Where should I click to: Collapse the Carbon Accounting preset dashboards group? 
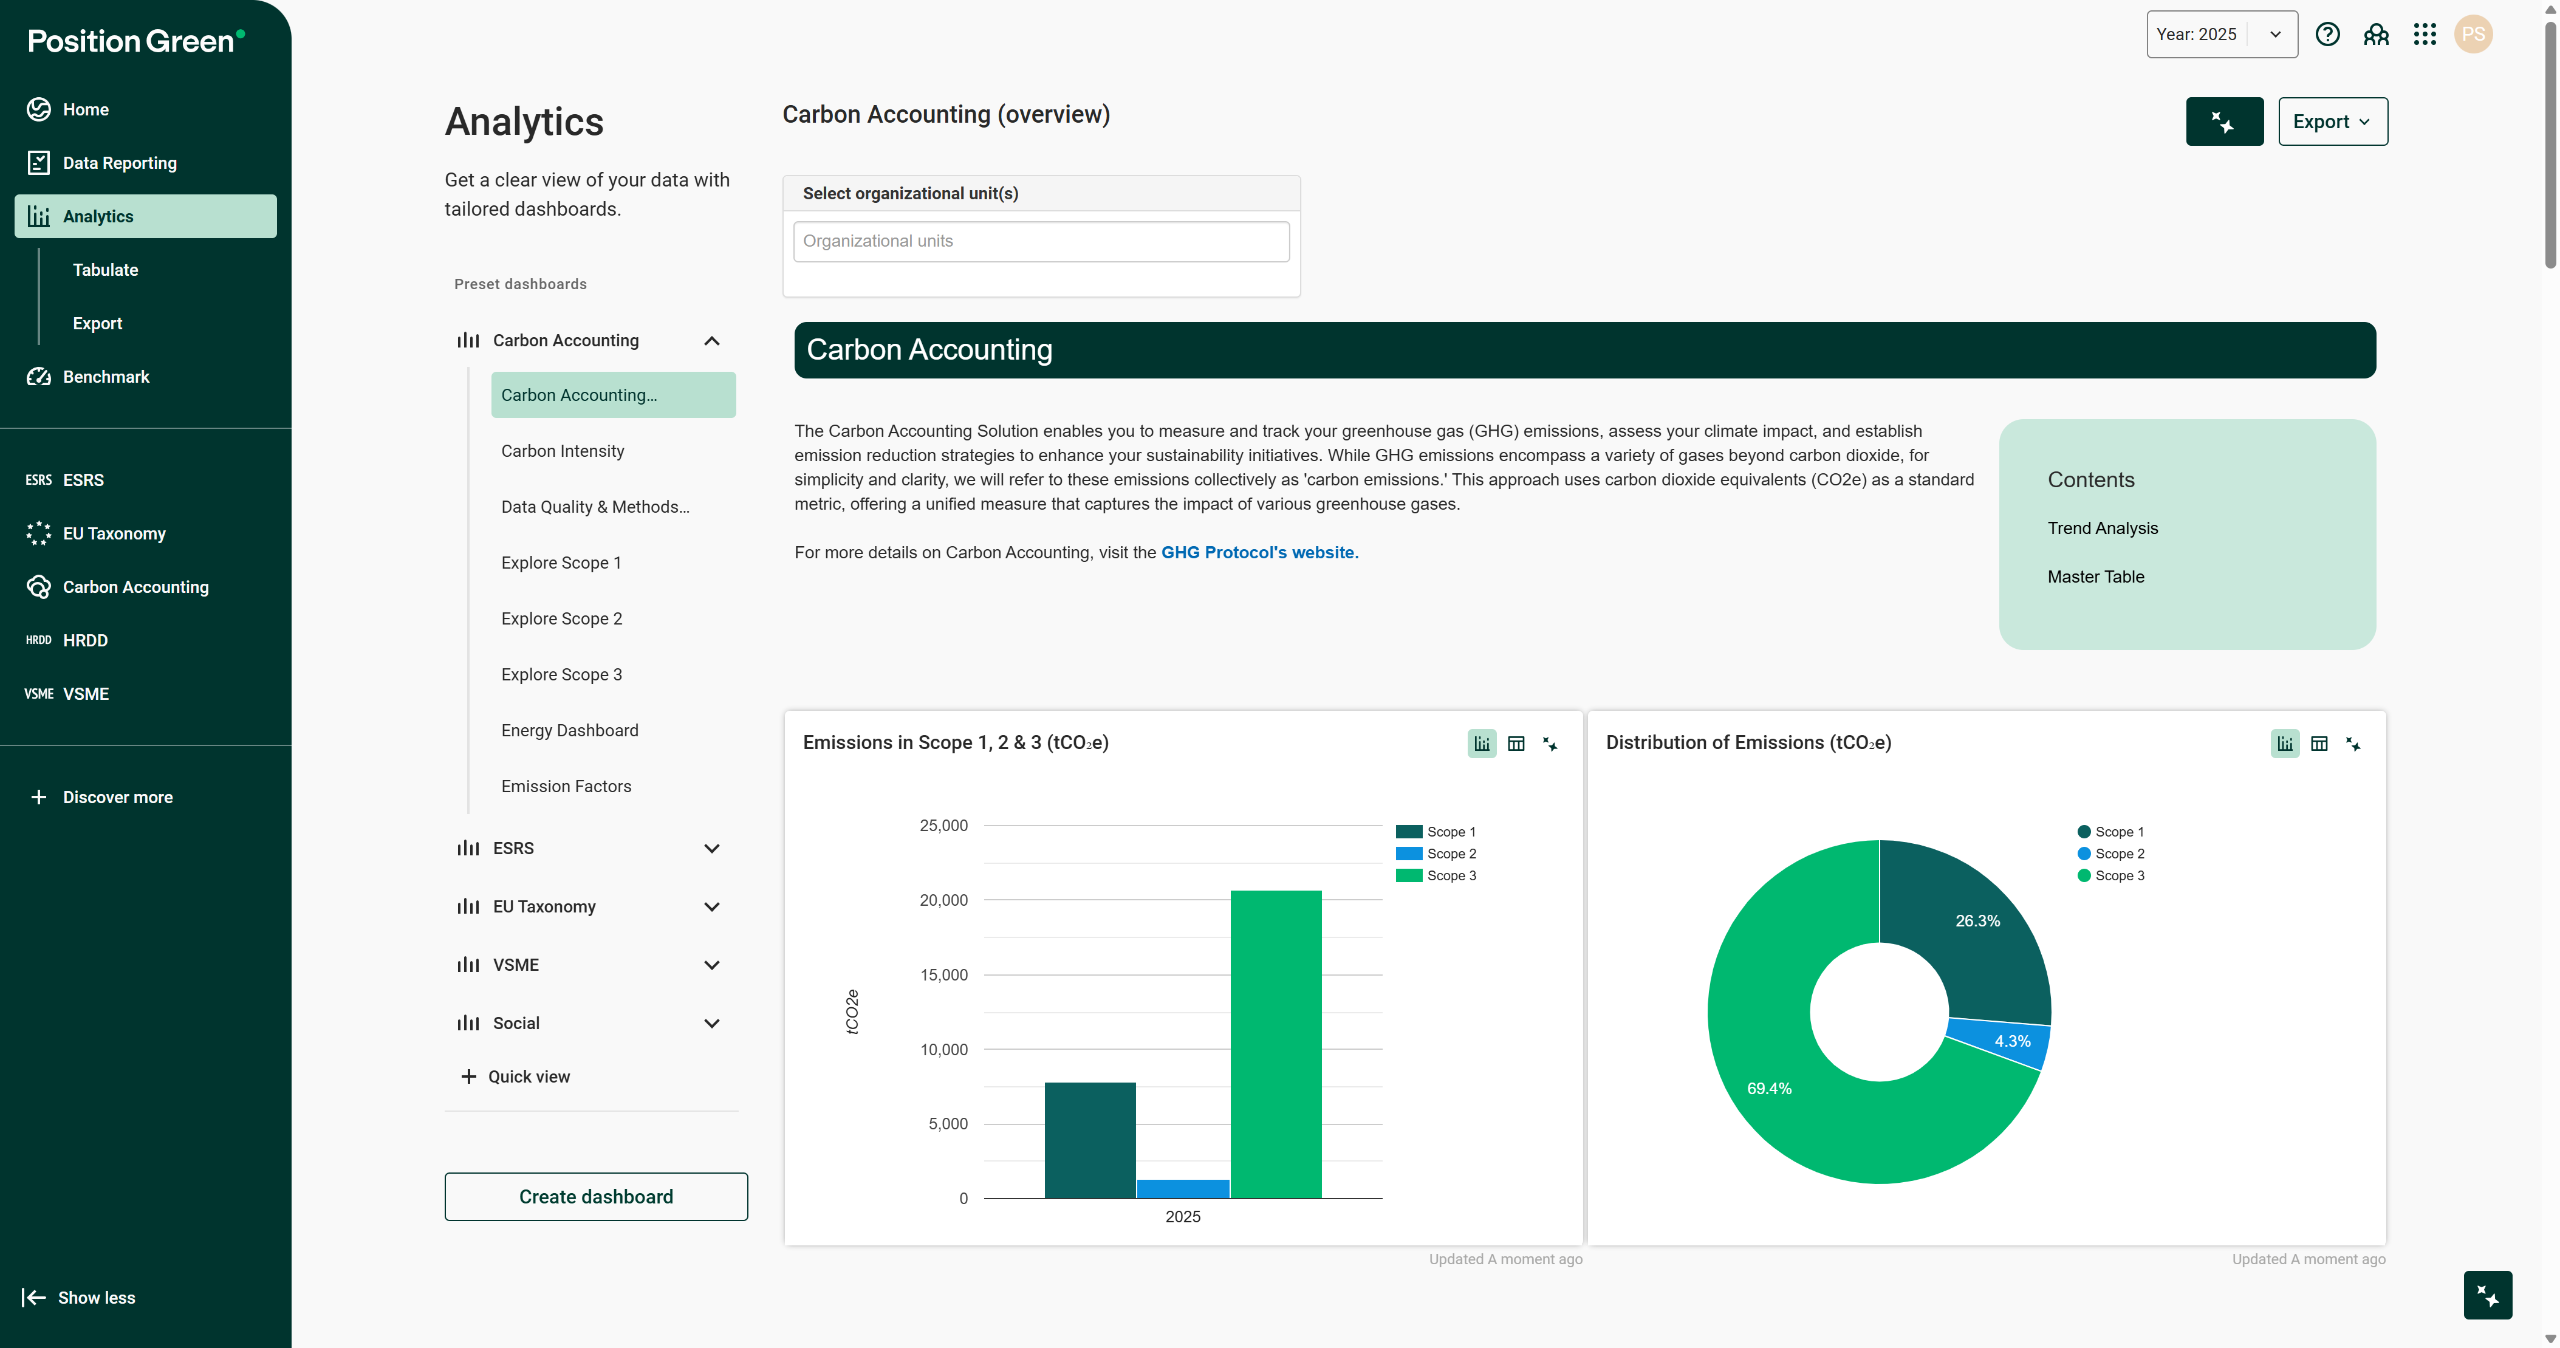pos(711,341)
